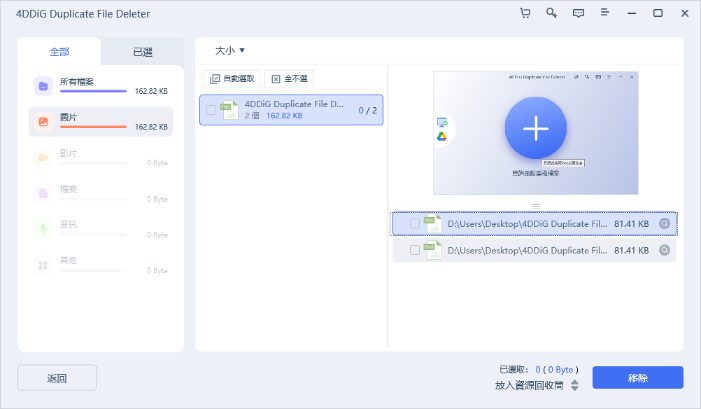Select the 檔案 documents category
This screenshot has height=409, width=701.
(x=101, y=193)
